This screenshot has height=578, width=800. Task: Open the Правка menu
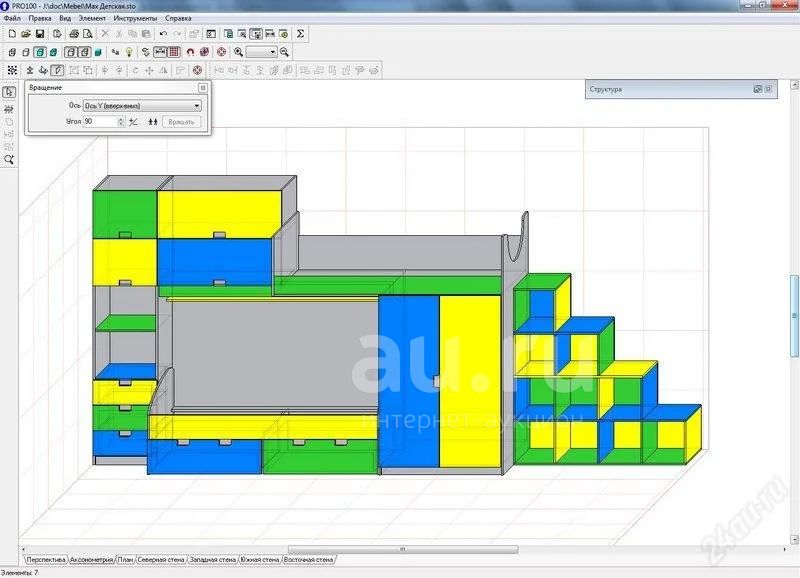pos(40,18)
